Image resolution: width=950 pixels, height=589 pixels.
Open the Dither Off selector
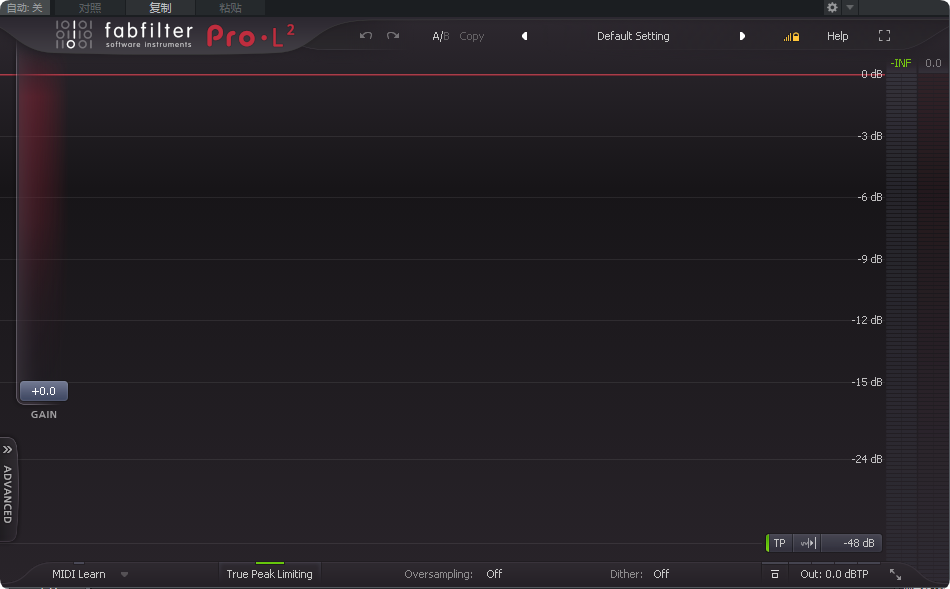point(661,574)
